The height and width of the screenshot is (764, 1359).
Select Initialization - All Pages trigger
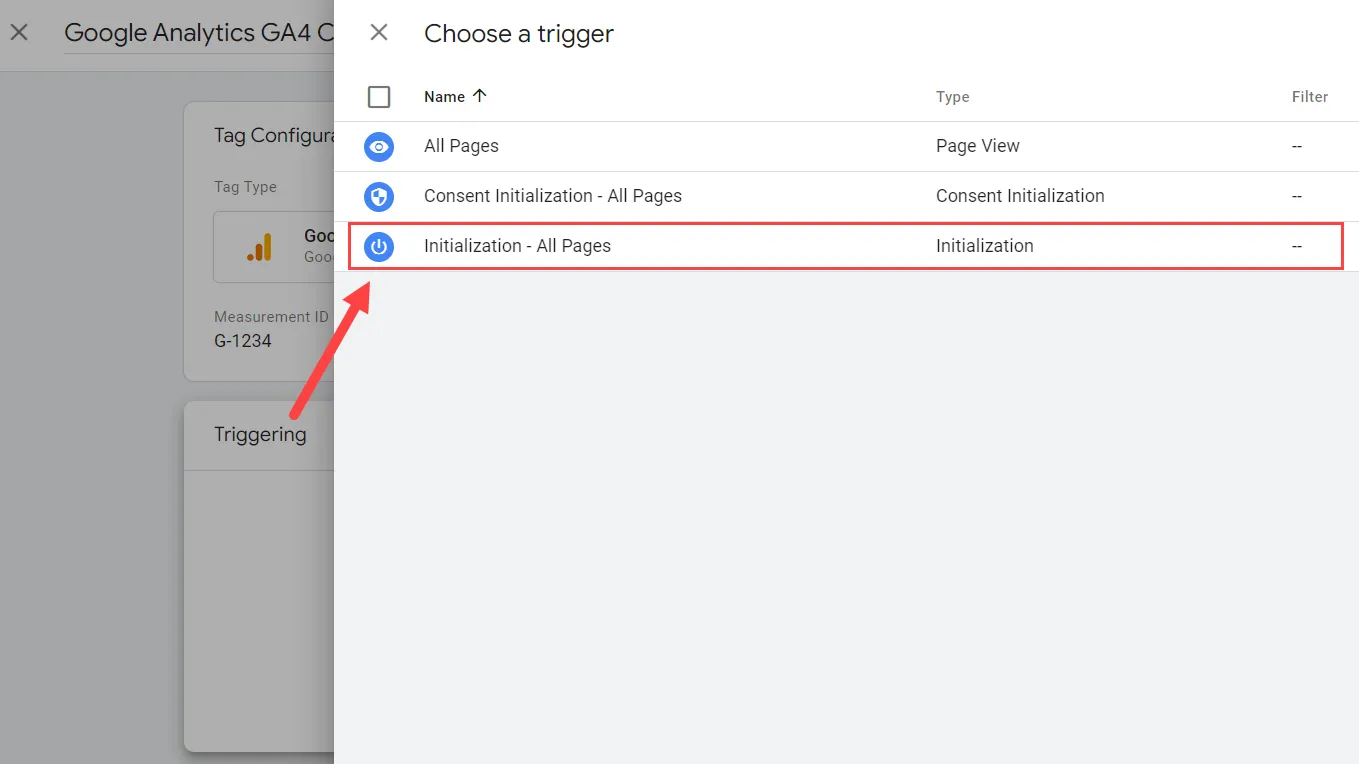point(517,246)
